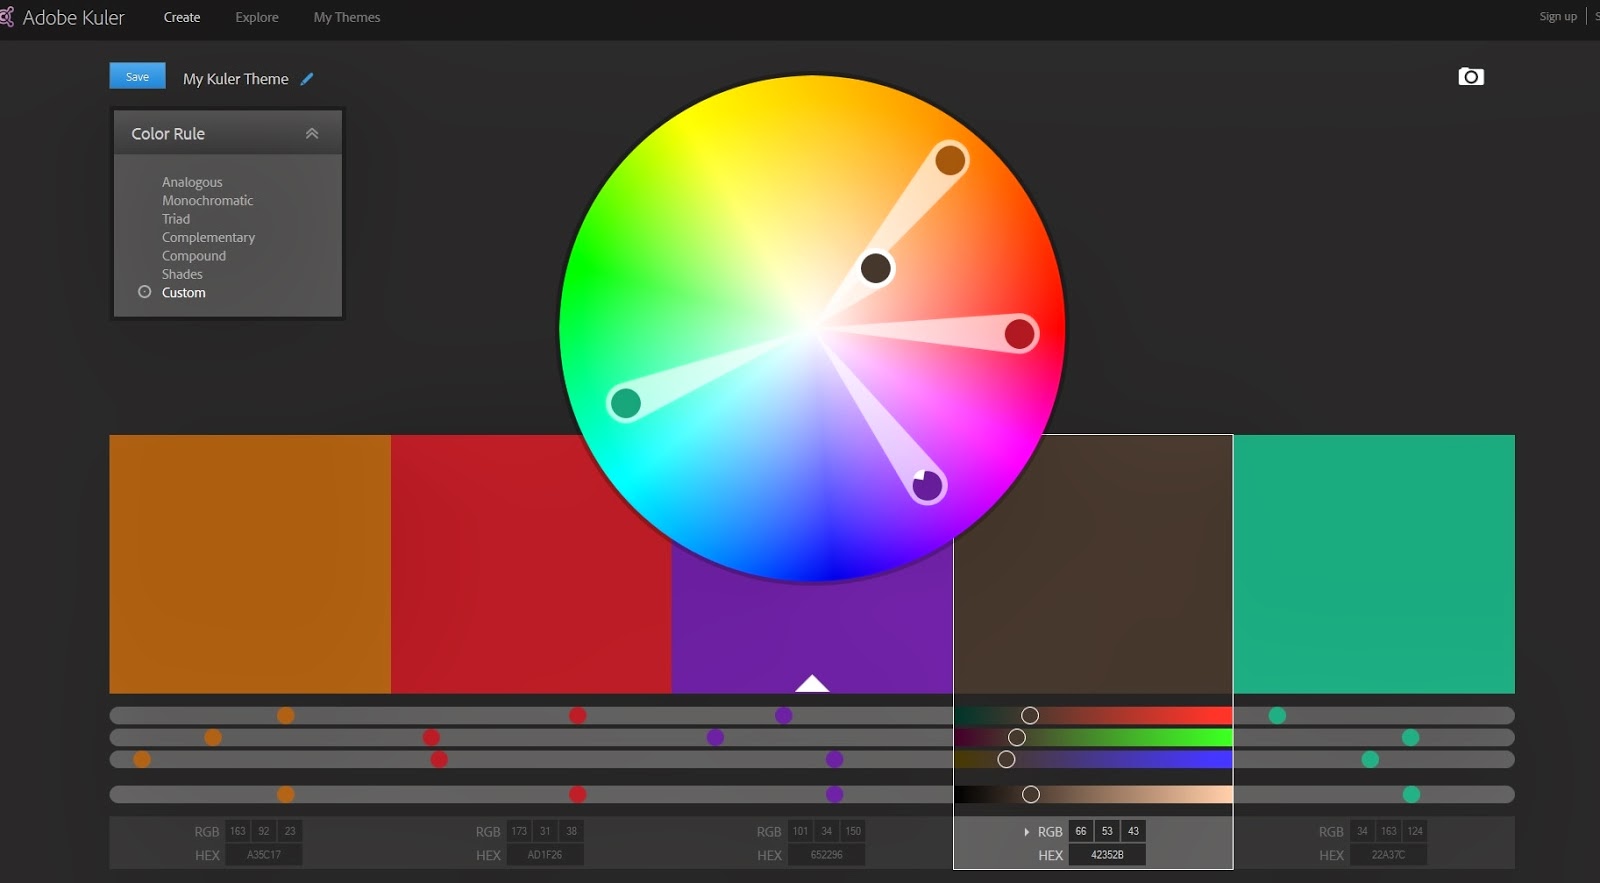Viewport: 1600px width, 883px height.
Task: Select the Complementary color rule
Action: [208, 238]
